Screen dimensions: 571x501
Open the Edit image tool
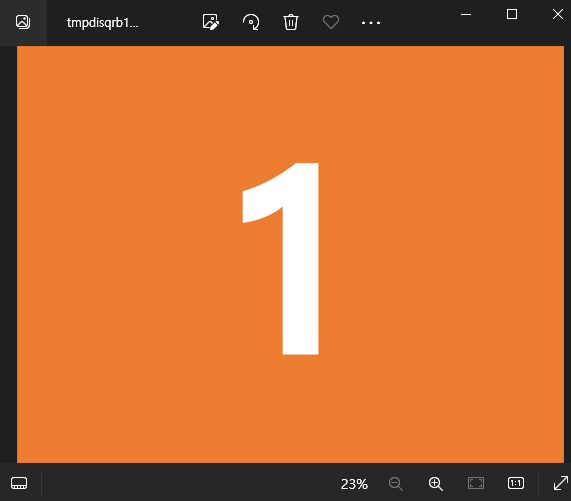pyautogui.click(x=211, y=22)
